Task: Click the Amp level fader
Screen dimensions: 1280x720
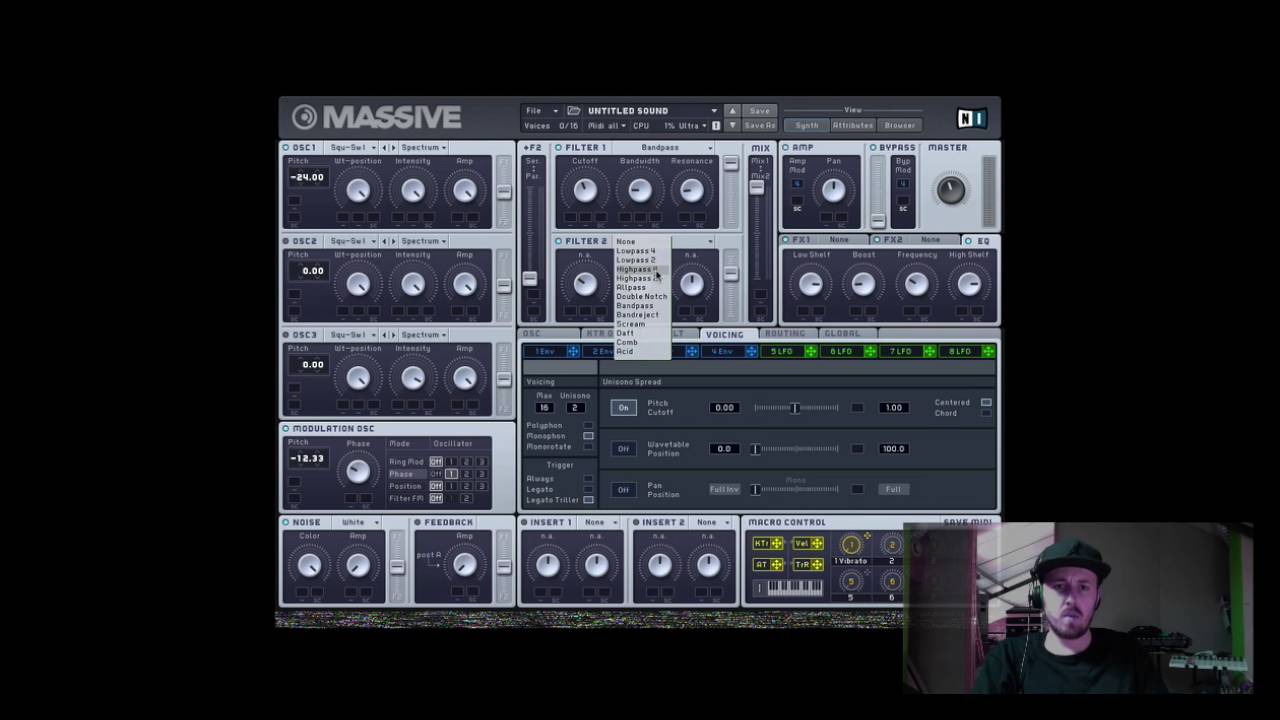Action: 877,220
